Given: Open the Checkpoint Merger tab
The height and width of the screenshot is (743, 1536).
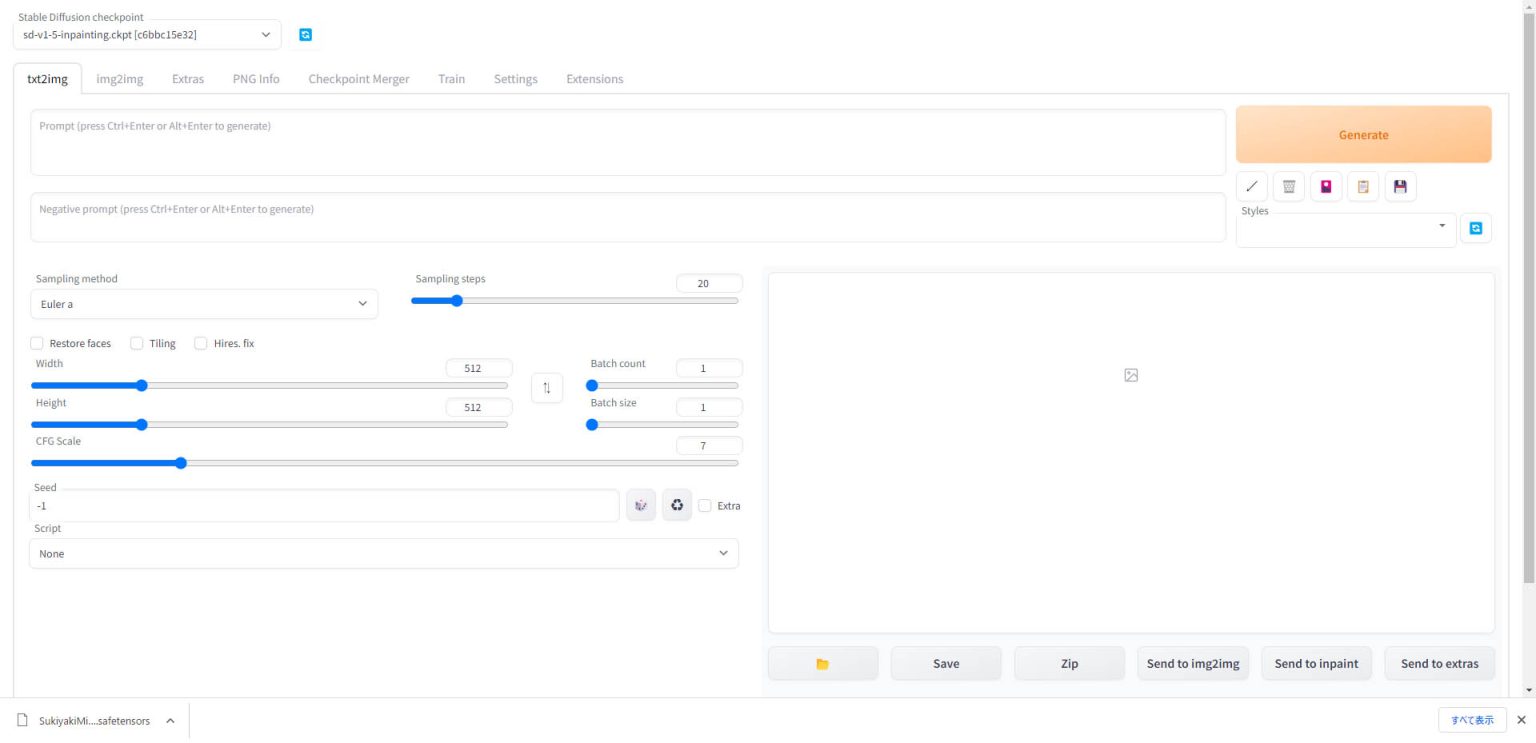Looking at the screenshot, I should pyautogui.click(x=358, y=78).
